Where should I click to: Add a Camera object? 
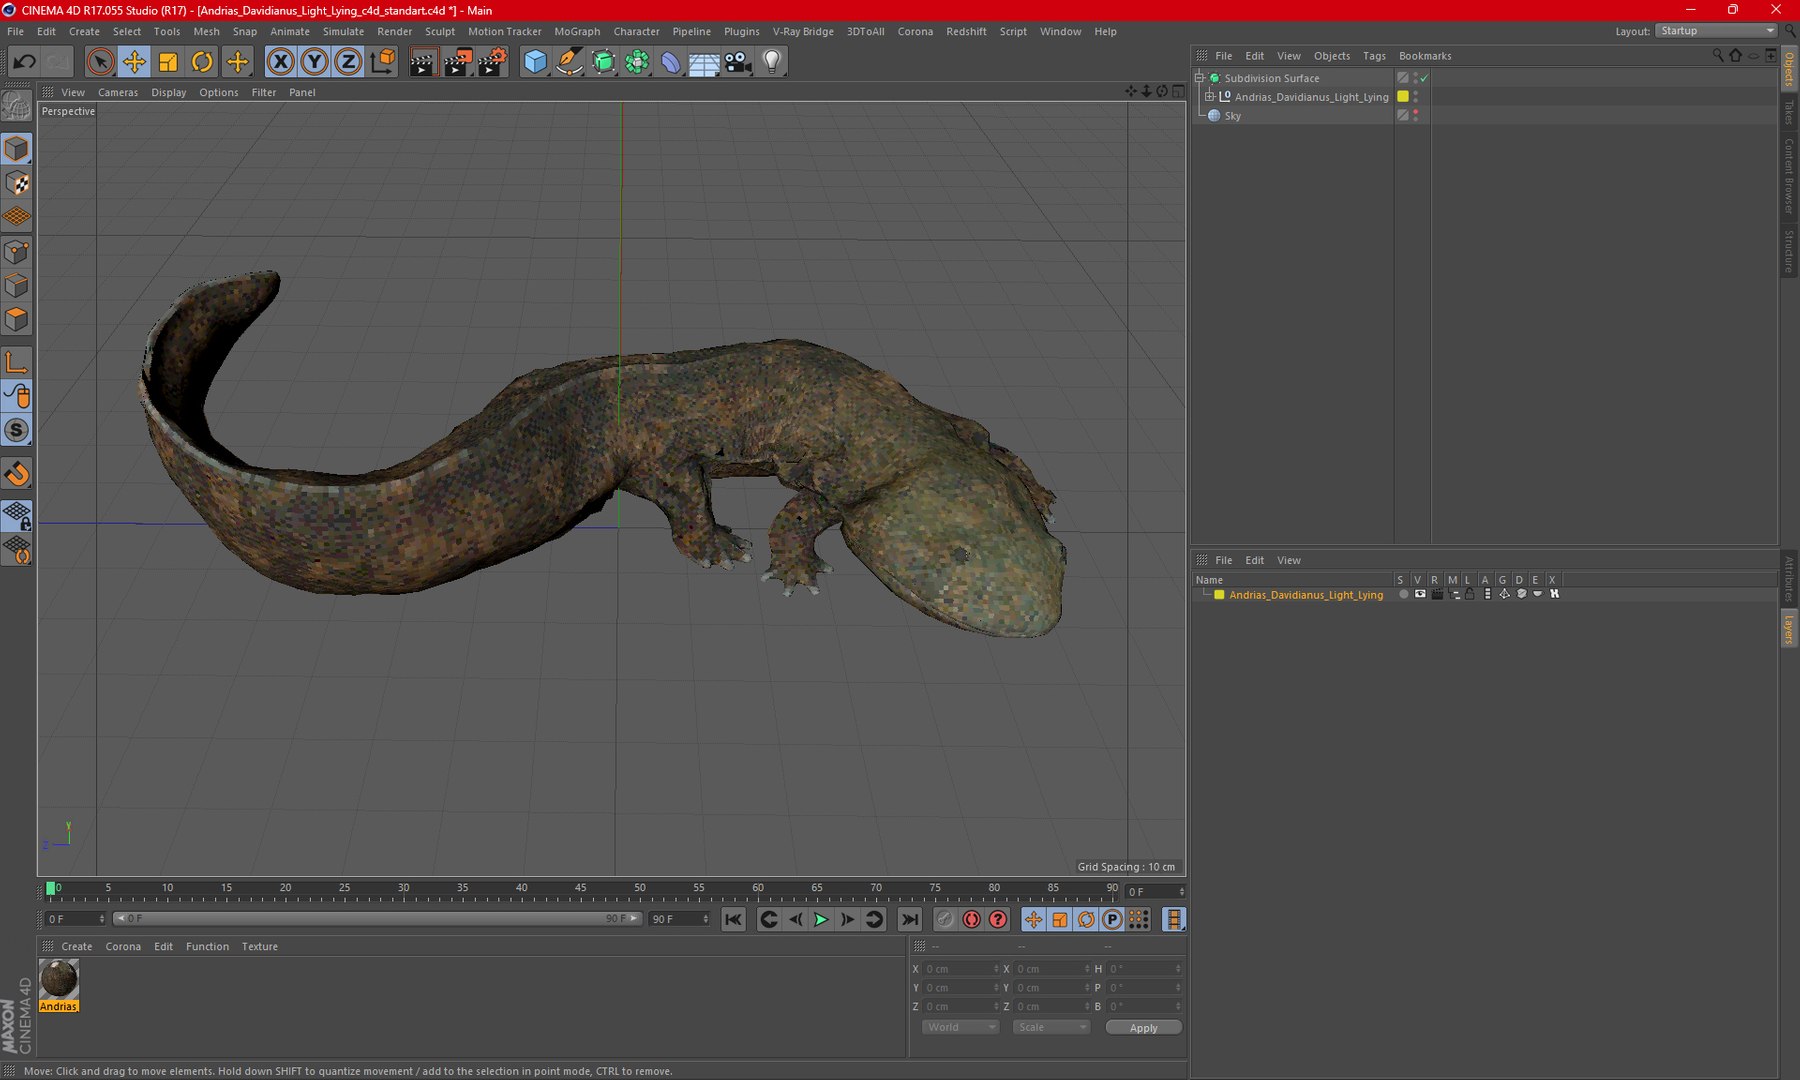click(738, 62)
